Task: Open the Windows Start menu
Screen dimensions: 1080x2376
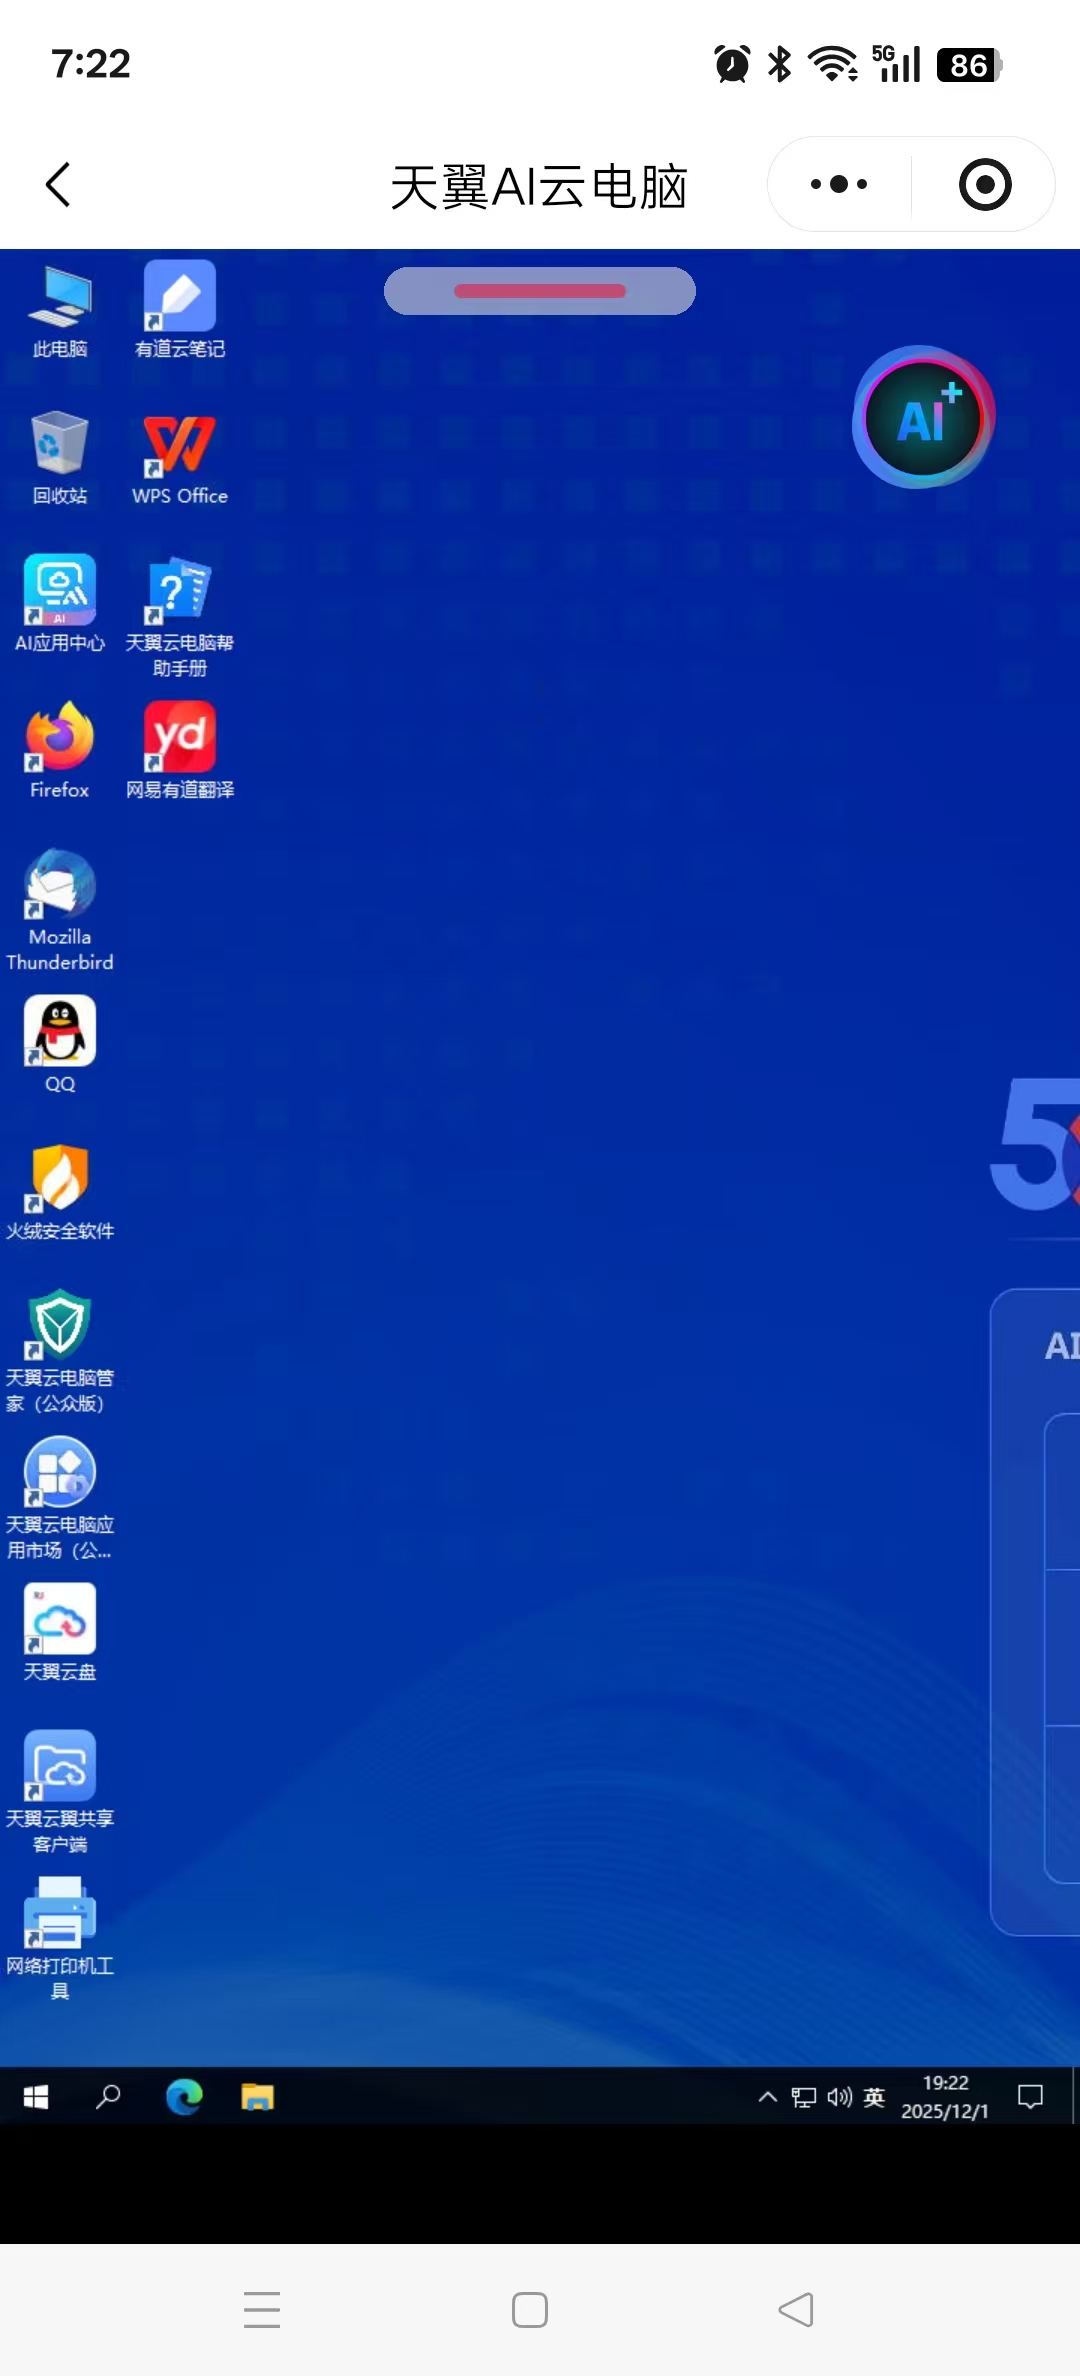Action: 36,2096
